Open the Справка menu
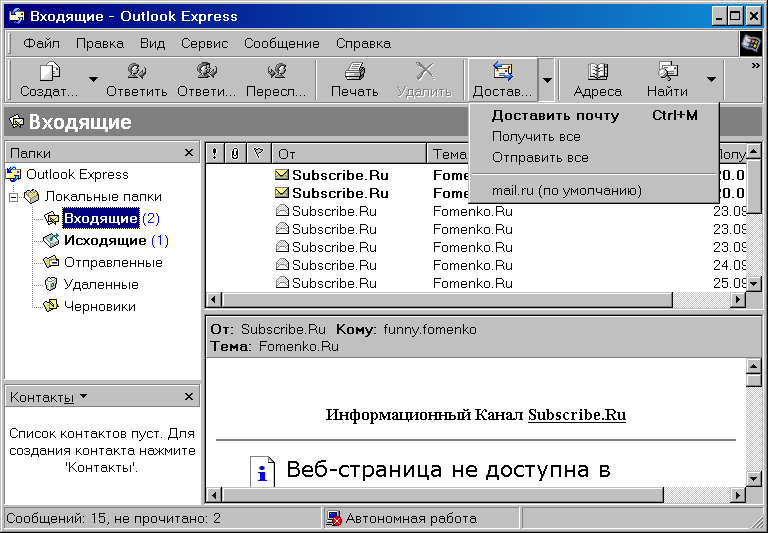This screenshot has height=533, width=768. (x=363, y=44)
